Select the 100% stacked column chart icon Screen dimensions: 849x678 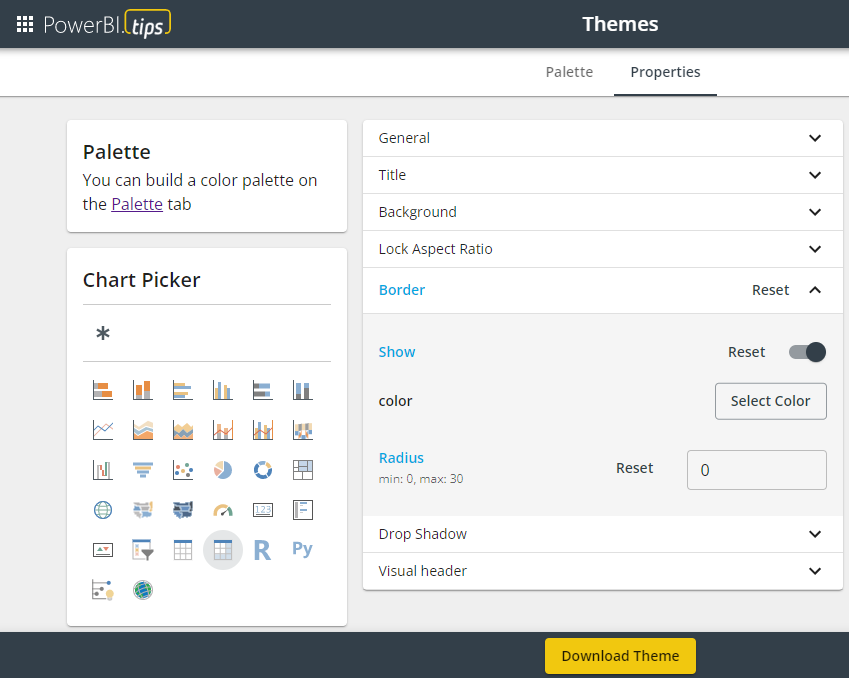tap(303, 390)
